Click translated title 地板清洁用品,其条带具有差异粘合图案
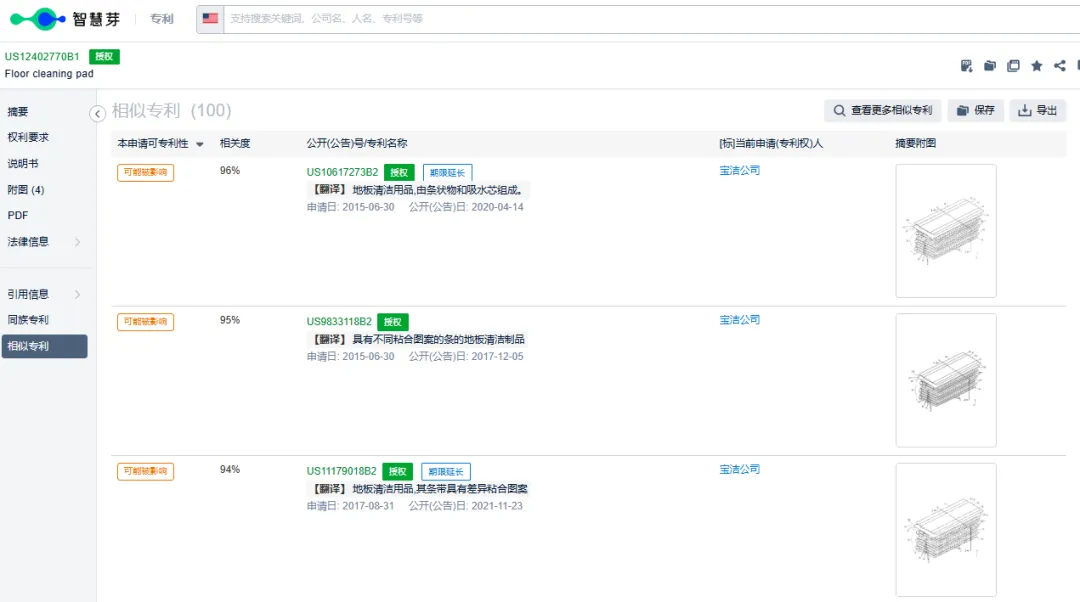The width and height of the screenshot is (1080, 602). click(x=440, y=488)
